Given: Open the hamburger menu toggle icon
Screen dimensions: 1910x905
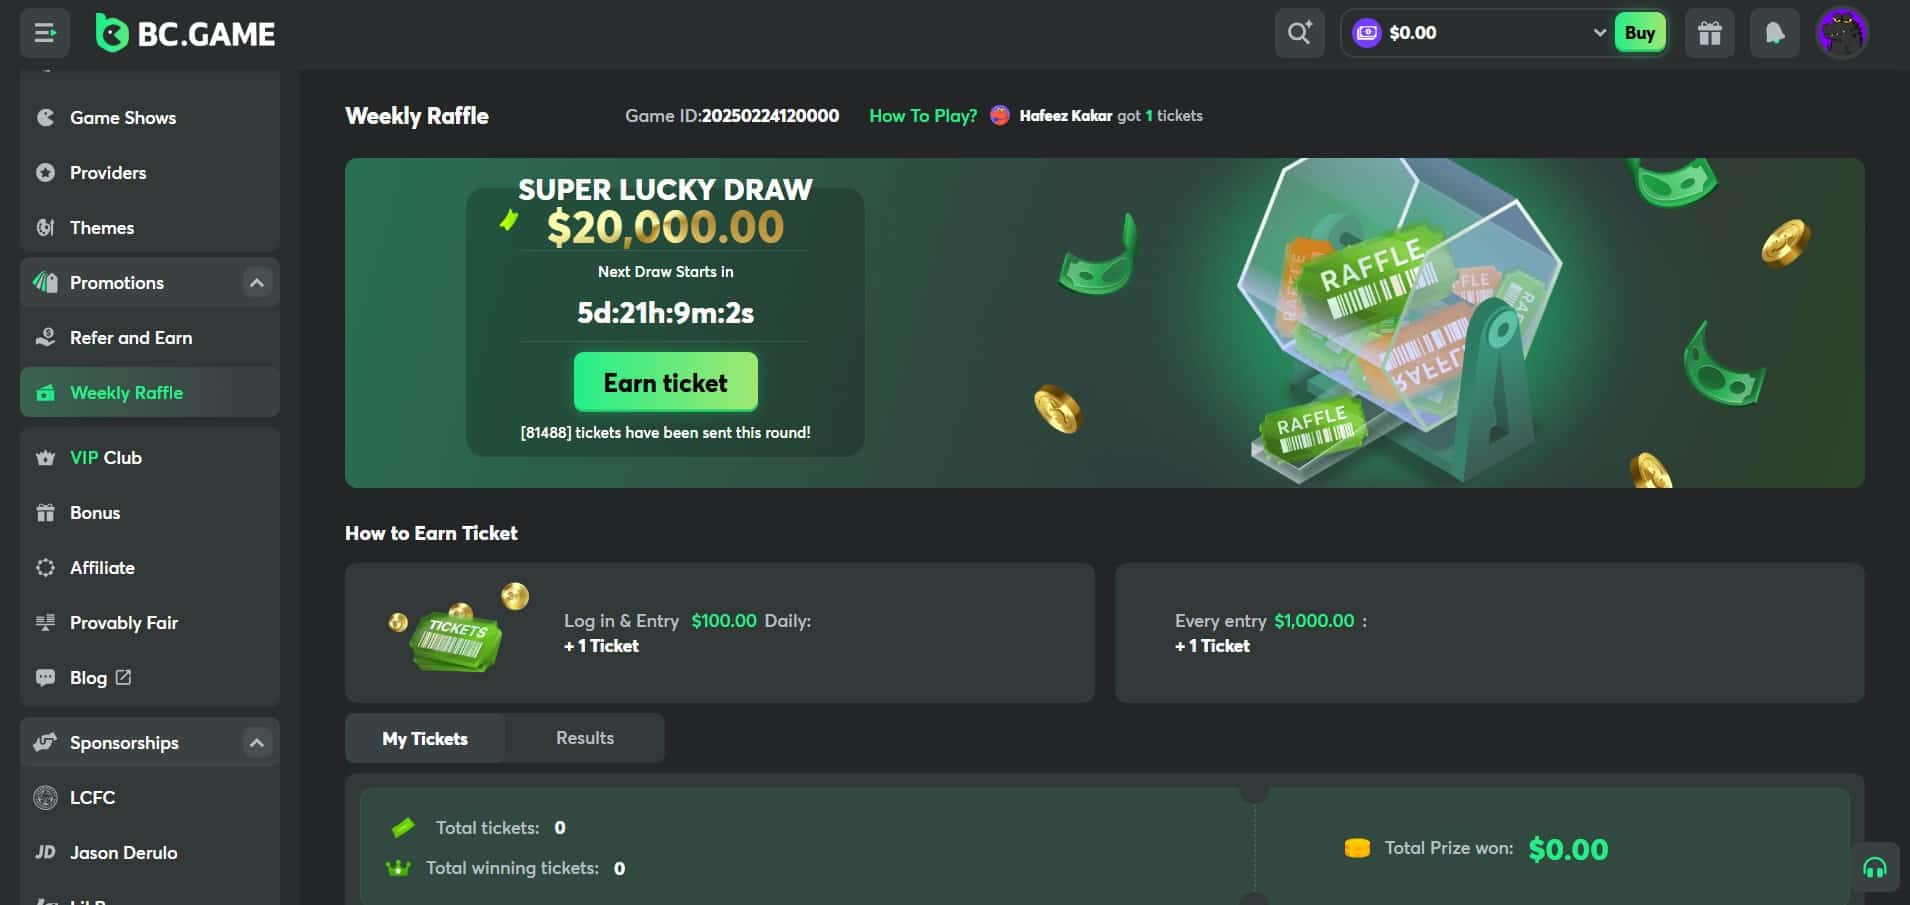Looking at the screenshot, I should pyautogui.click(x=45, y=33).
